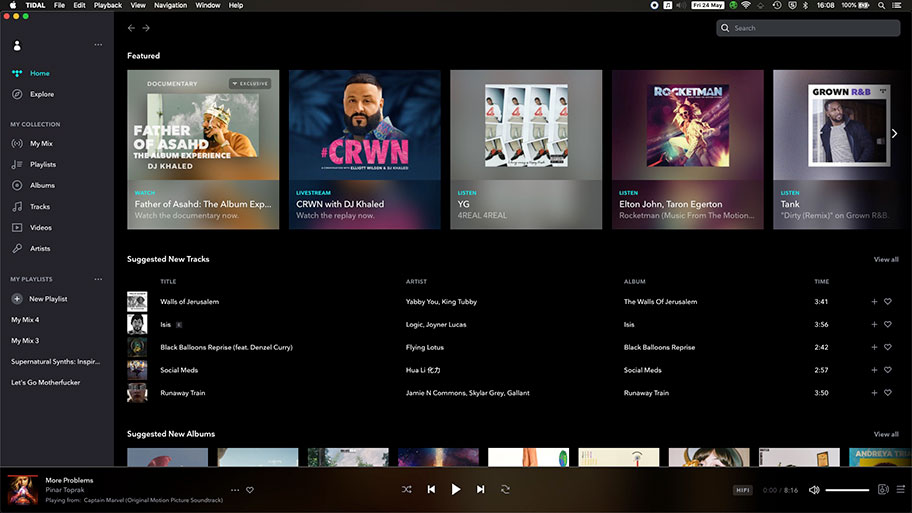This screenshot has height=513, width=912.
Task: Open the File menu
Action: (x=59, y=5)
